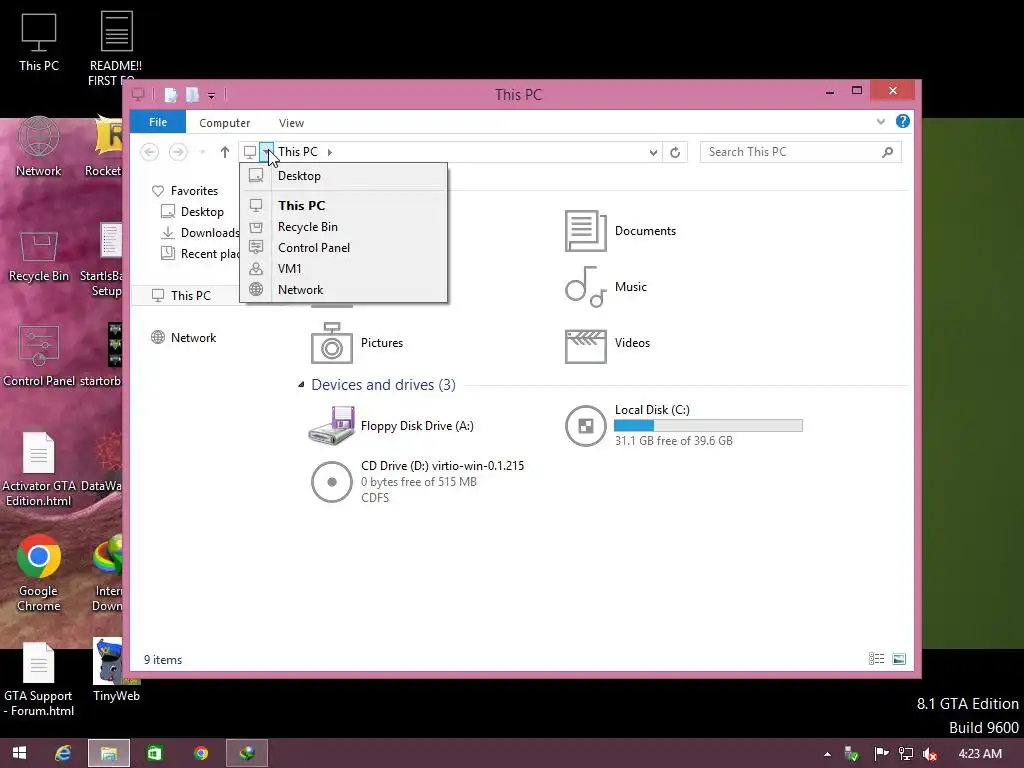Viewport: 1024px width, 768px height.
Task: Click the taskbar clock 4:23 AM
Action: (980, 754)
